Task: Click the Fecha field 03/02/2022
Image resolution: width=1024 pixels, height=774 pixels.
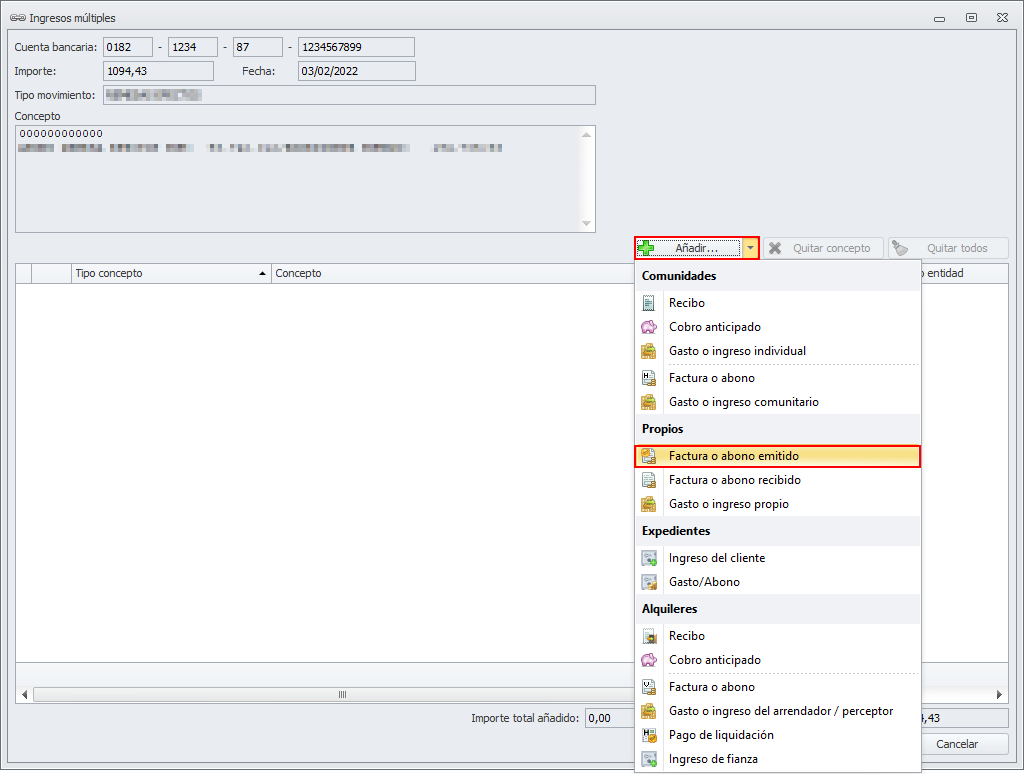Action: pyautogui.click(x=357, y=71)
